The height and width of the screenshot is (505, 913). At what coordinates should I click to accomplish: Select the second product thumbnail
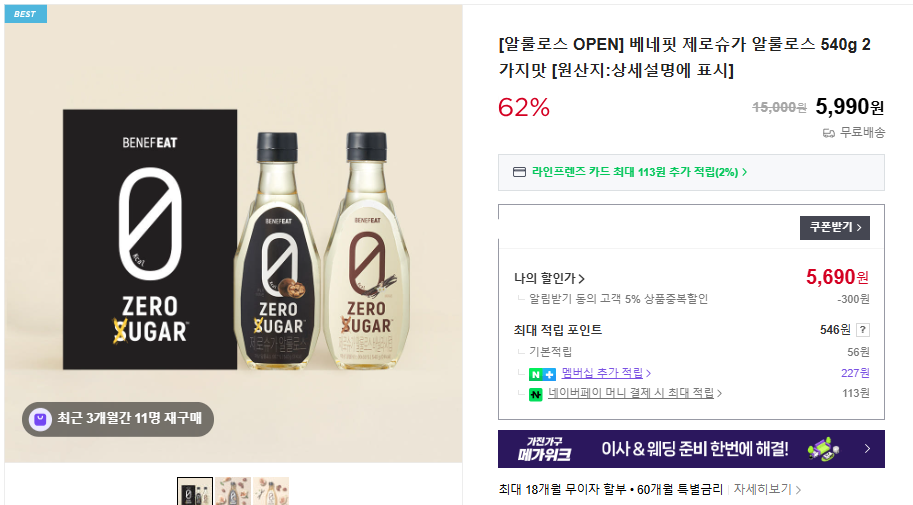[x=233, y=491]
